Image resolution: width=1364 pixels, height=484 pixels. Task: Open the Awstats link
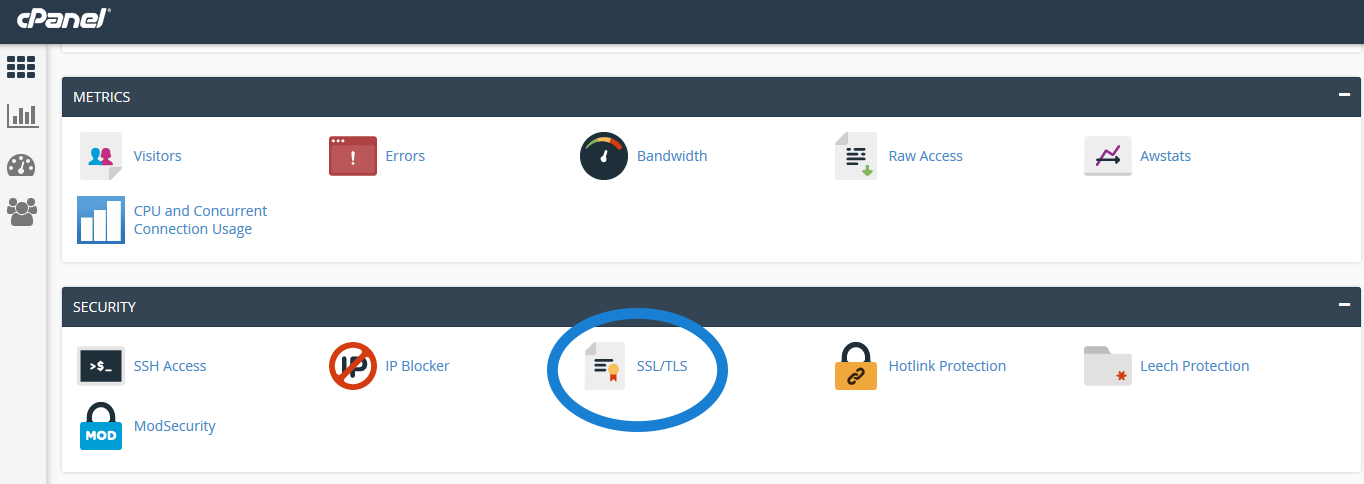1166,156
